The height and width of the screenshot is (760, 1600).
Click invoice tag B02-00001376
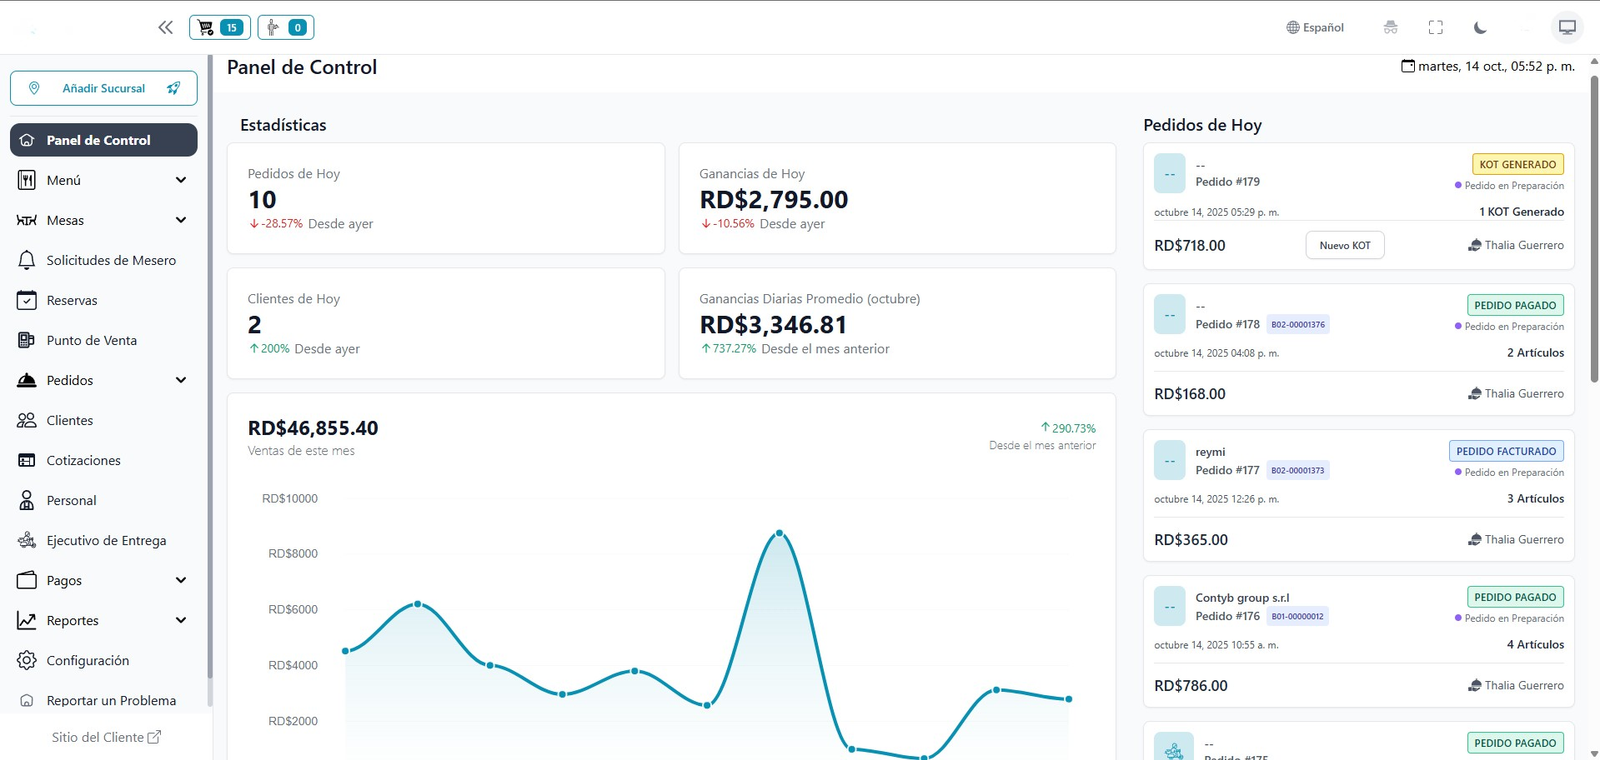click(x=1298, y=324)
